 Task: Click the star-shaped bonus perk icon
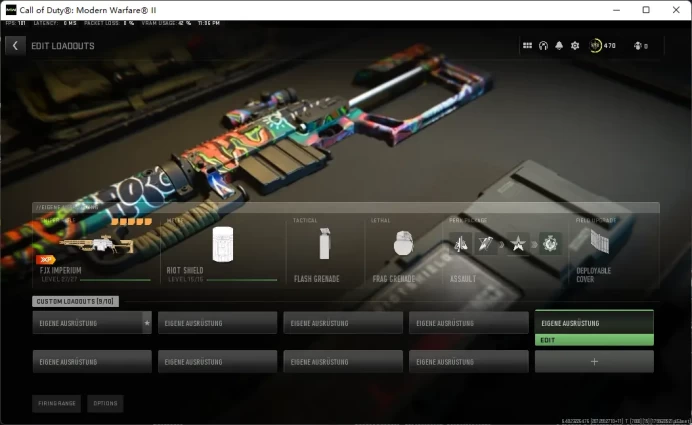click(518, 243)
